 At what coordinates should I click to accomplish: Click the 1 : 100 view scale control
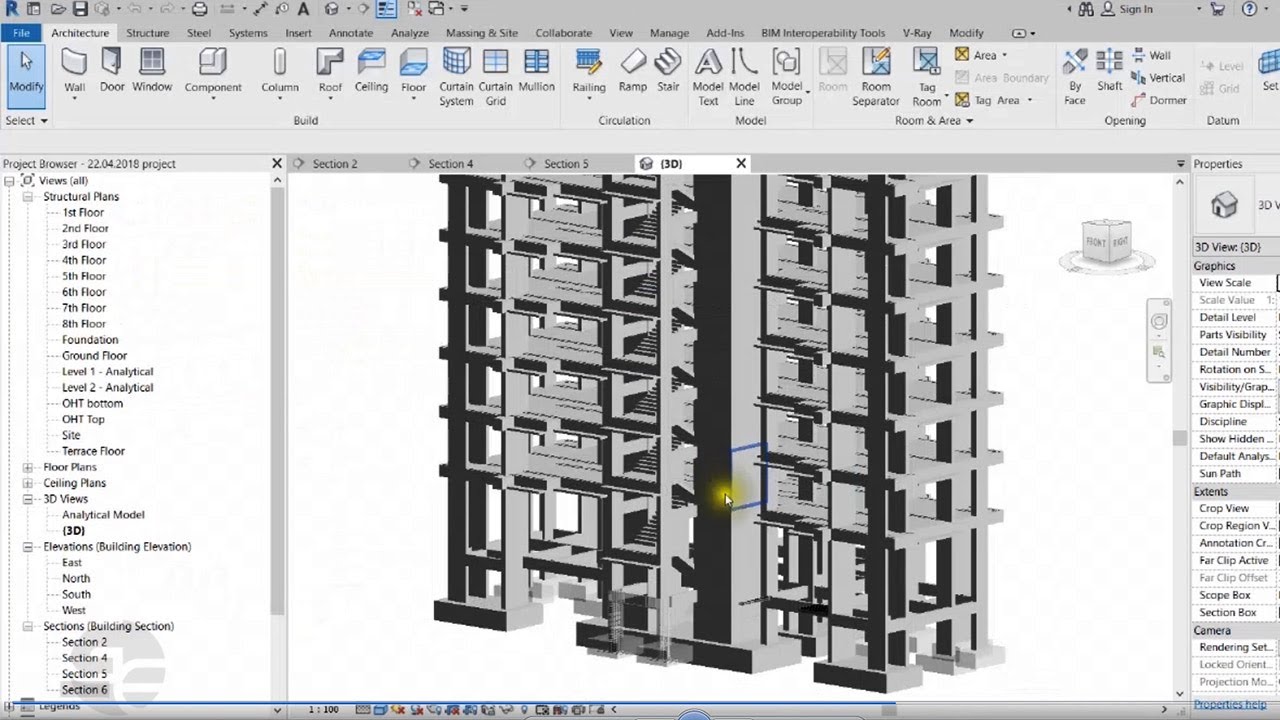(322, 709)
